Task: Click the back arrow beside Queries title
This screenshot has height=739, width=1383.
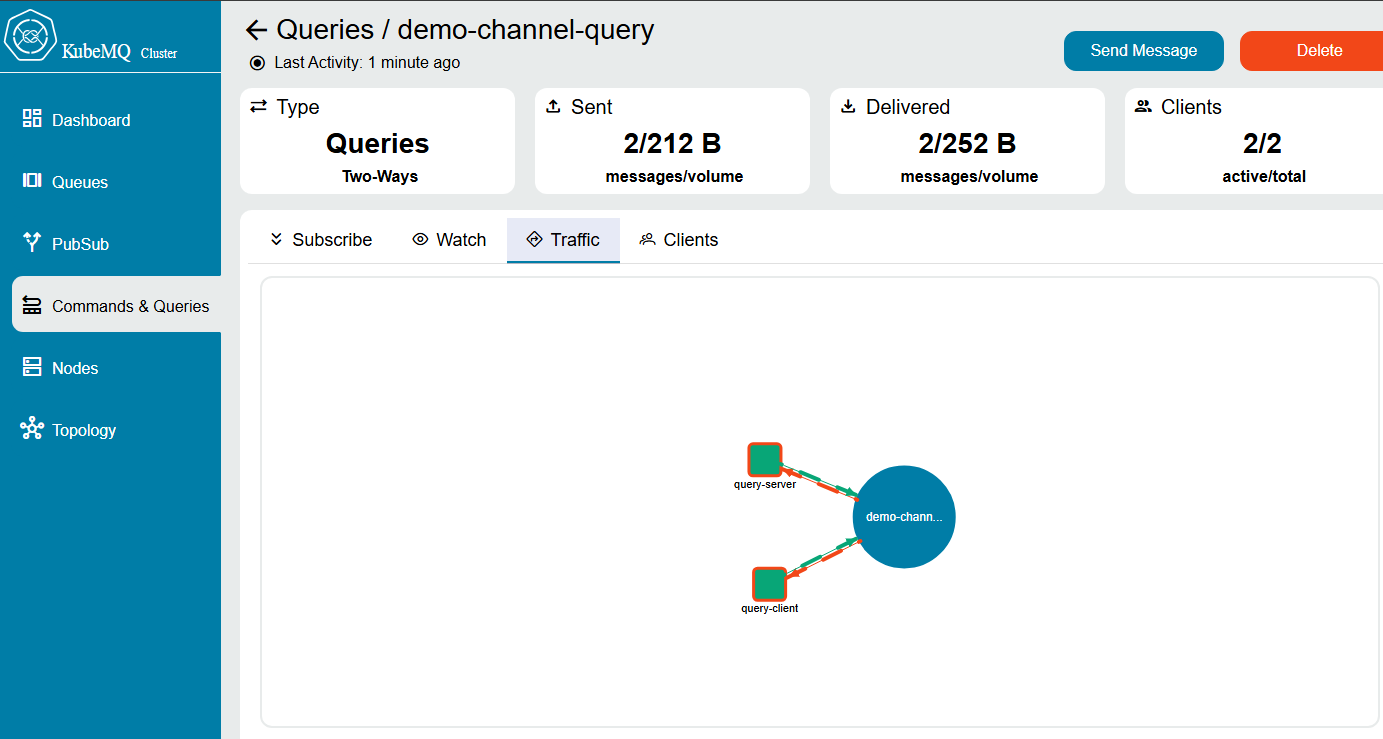Action: [x=257, y=30]
